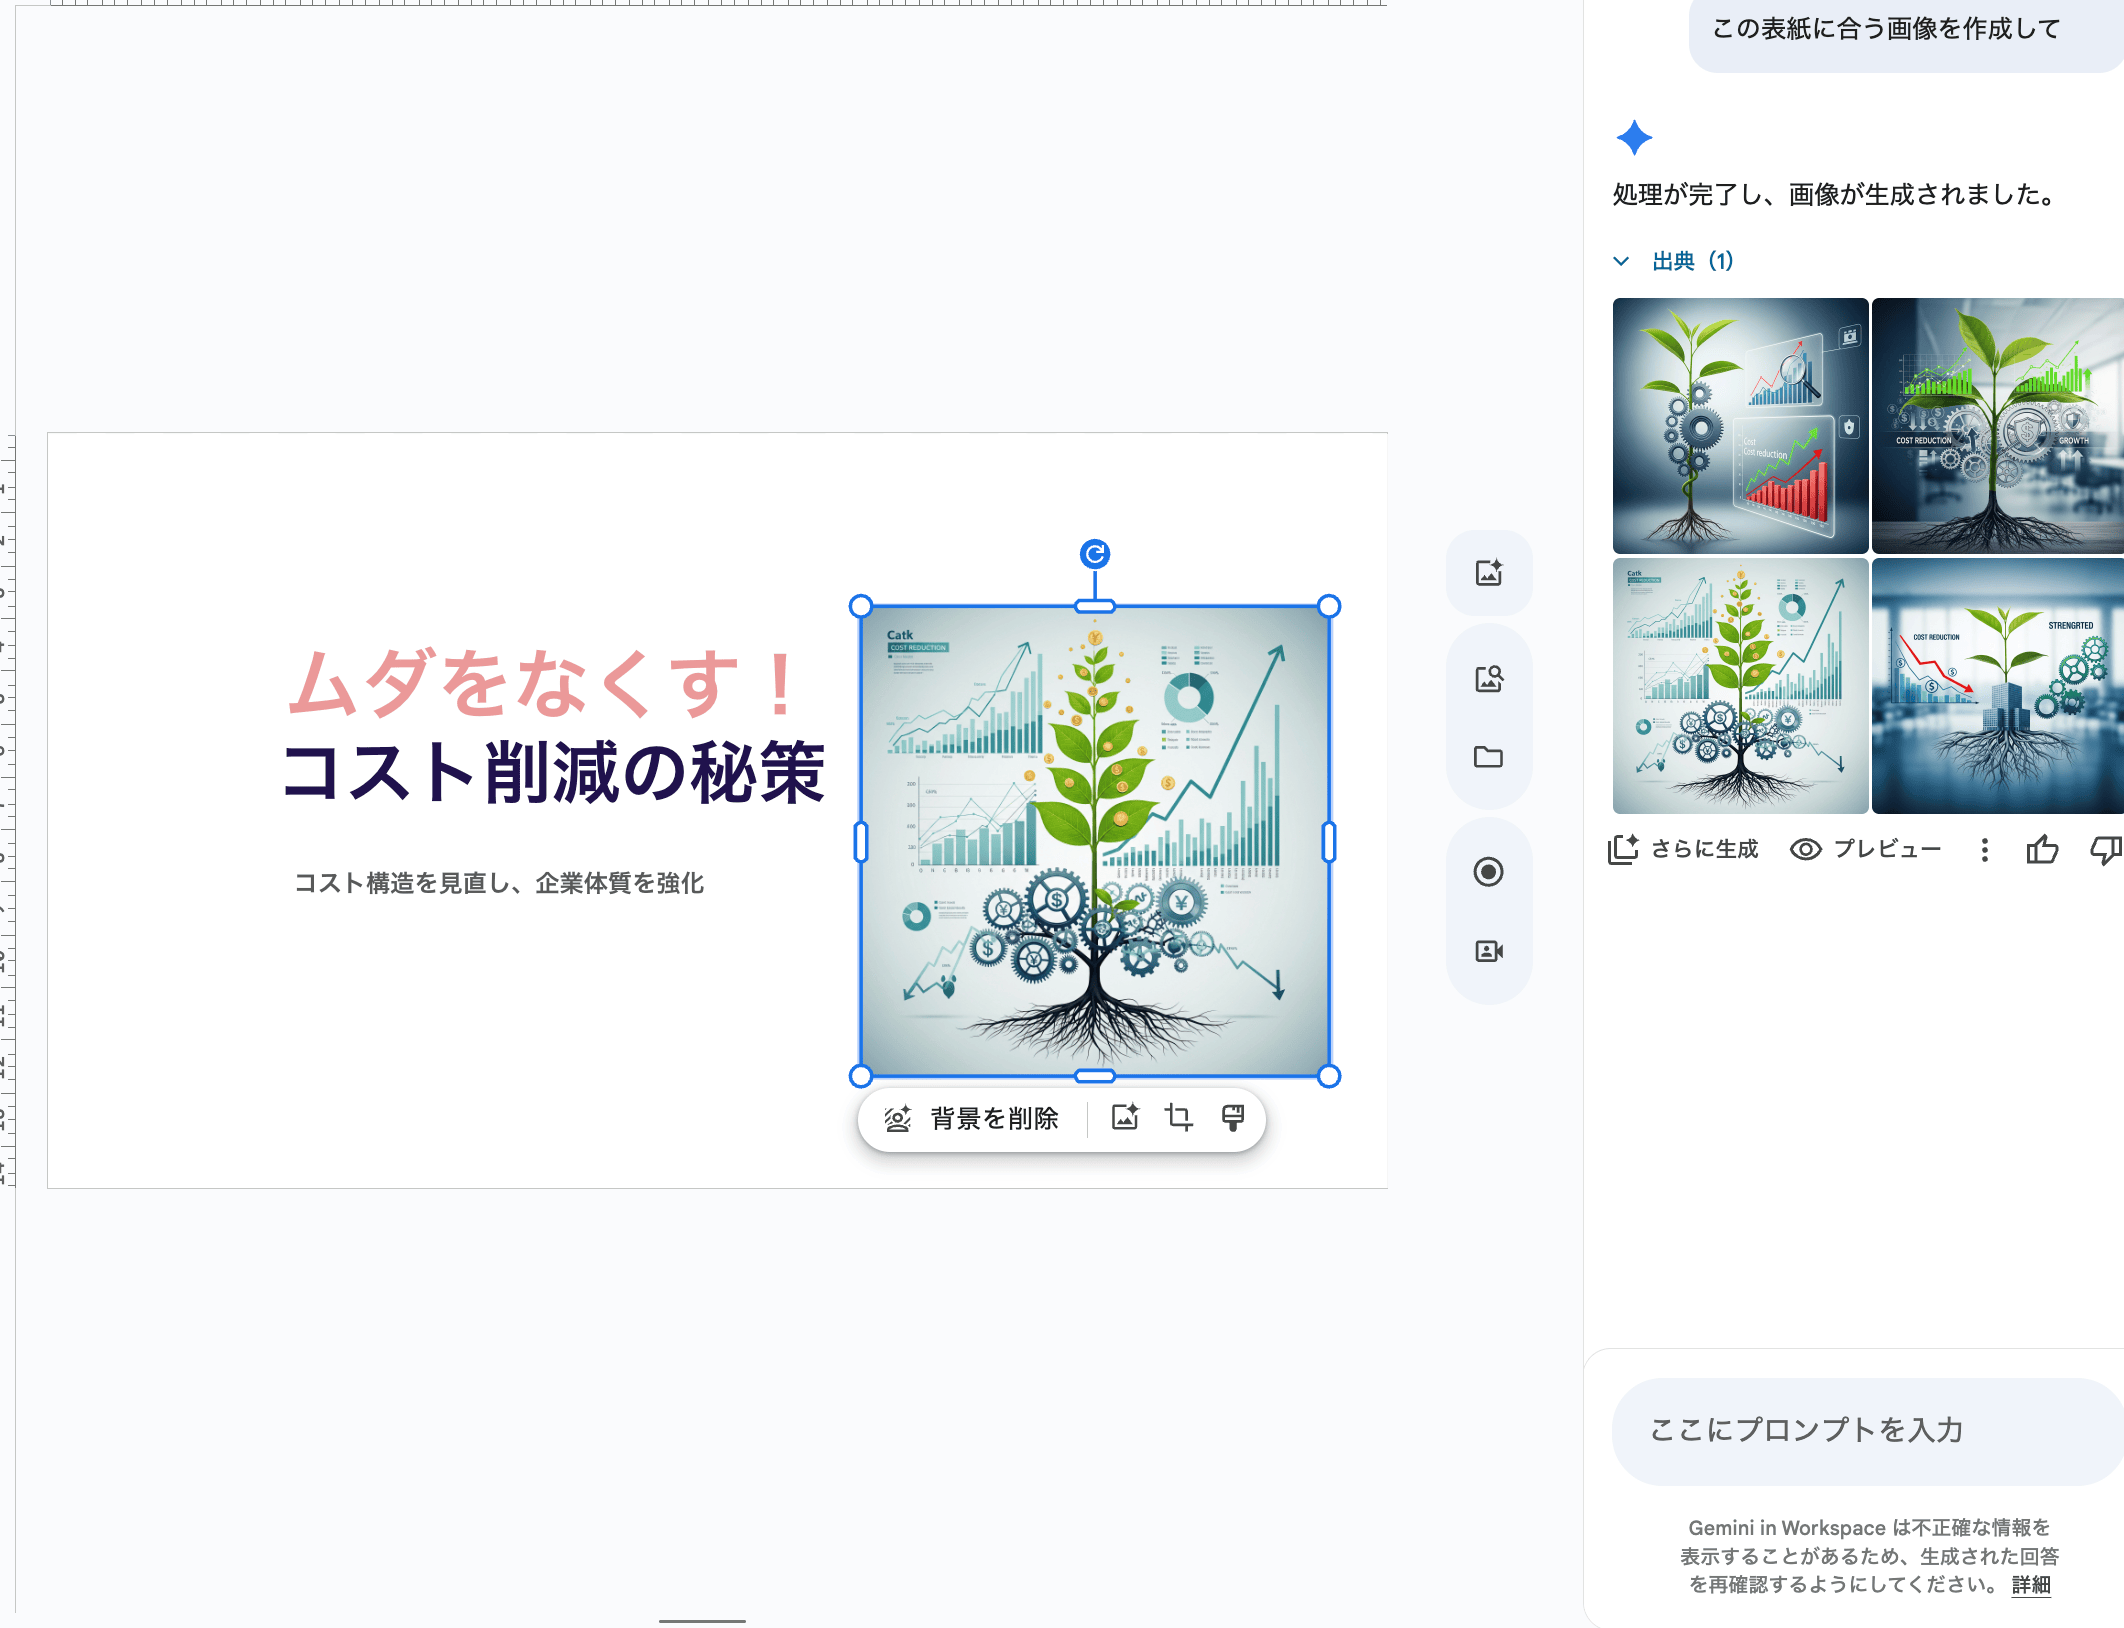Image resolution: width=2124 pixels, height=1628 pixels.
Task: Click the image generation sidebar icon
Action: pyautogui.click(x=1489, y=573)
